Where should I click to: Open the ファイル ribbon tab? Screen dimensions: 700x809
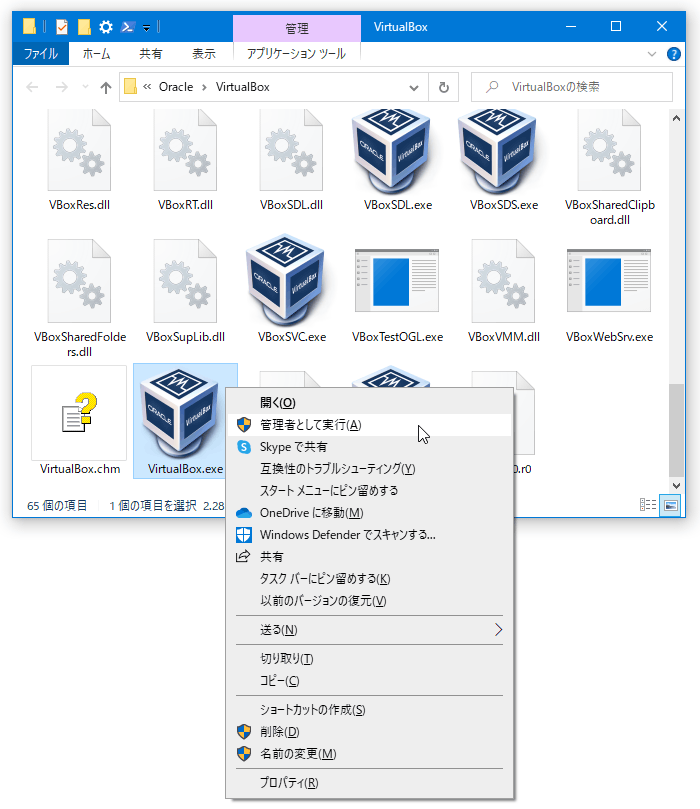[41, 54]
